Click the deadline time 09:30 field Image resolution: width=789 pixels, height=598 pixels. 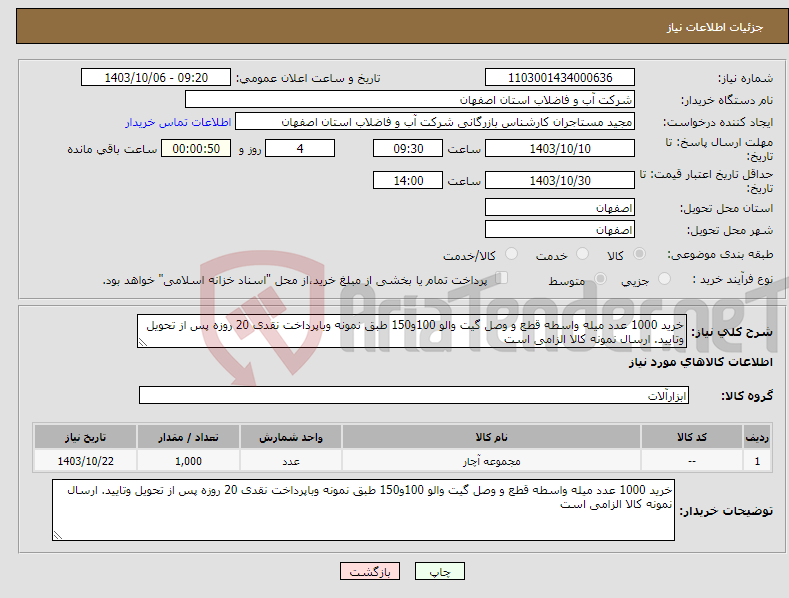pyautogui.click(x=408, y=148)
